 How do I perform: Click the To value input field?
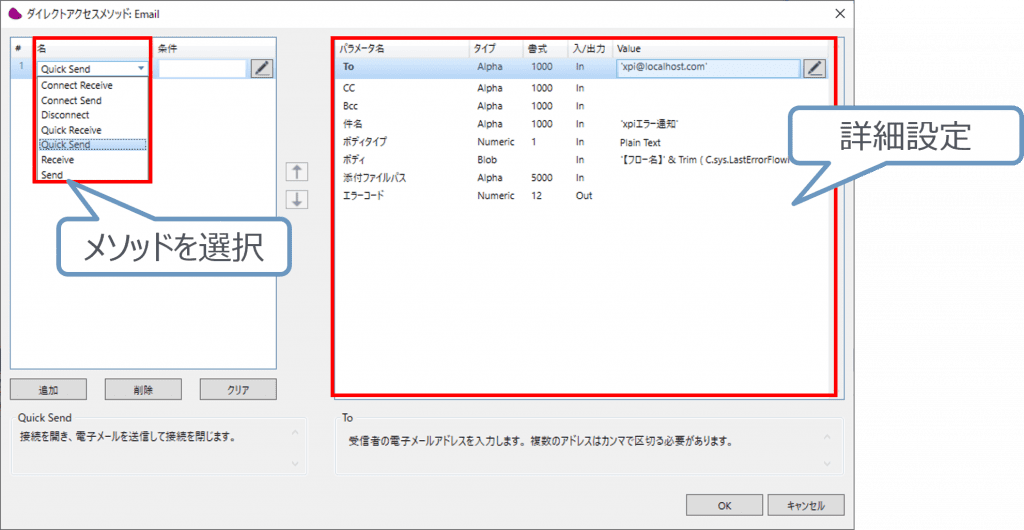707,67
